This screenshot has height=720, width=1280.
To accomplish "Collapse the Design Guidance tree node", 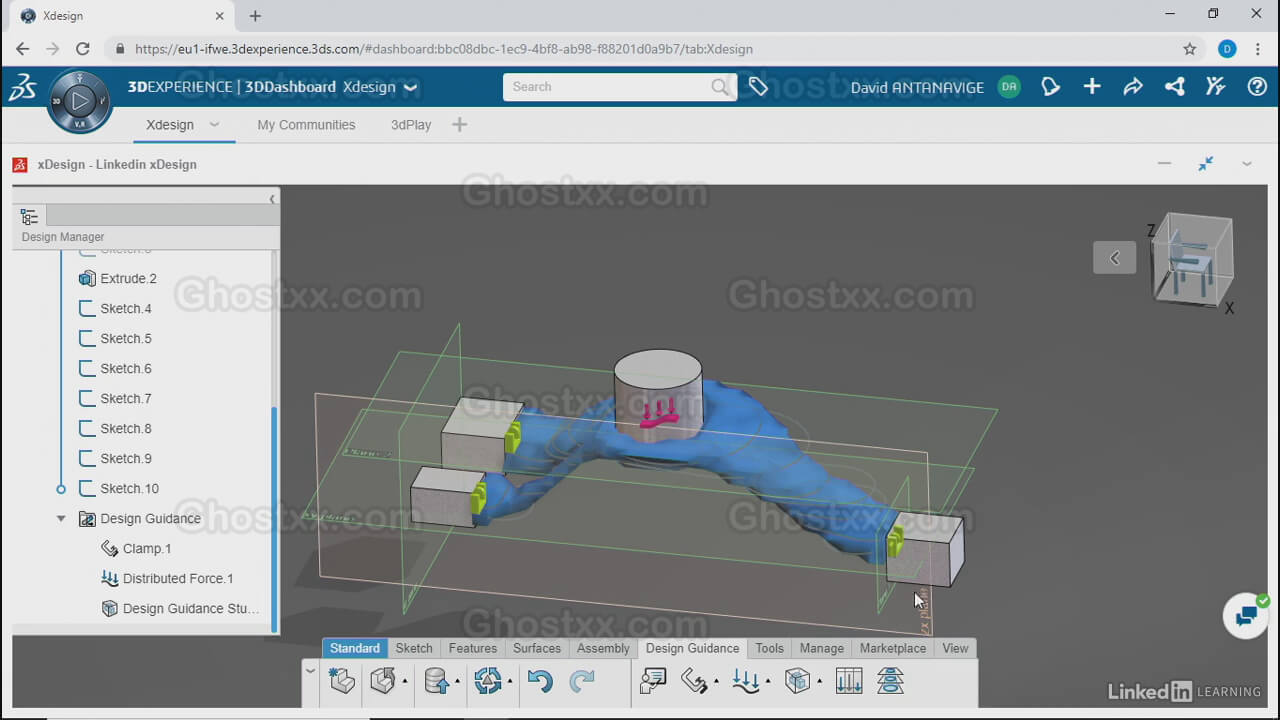I will pyautogui.click(x=61, y=519).
